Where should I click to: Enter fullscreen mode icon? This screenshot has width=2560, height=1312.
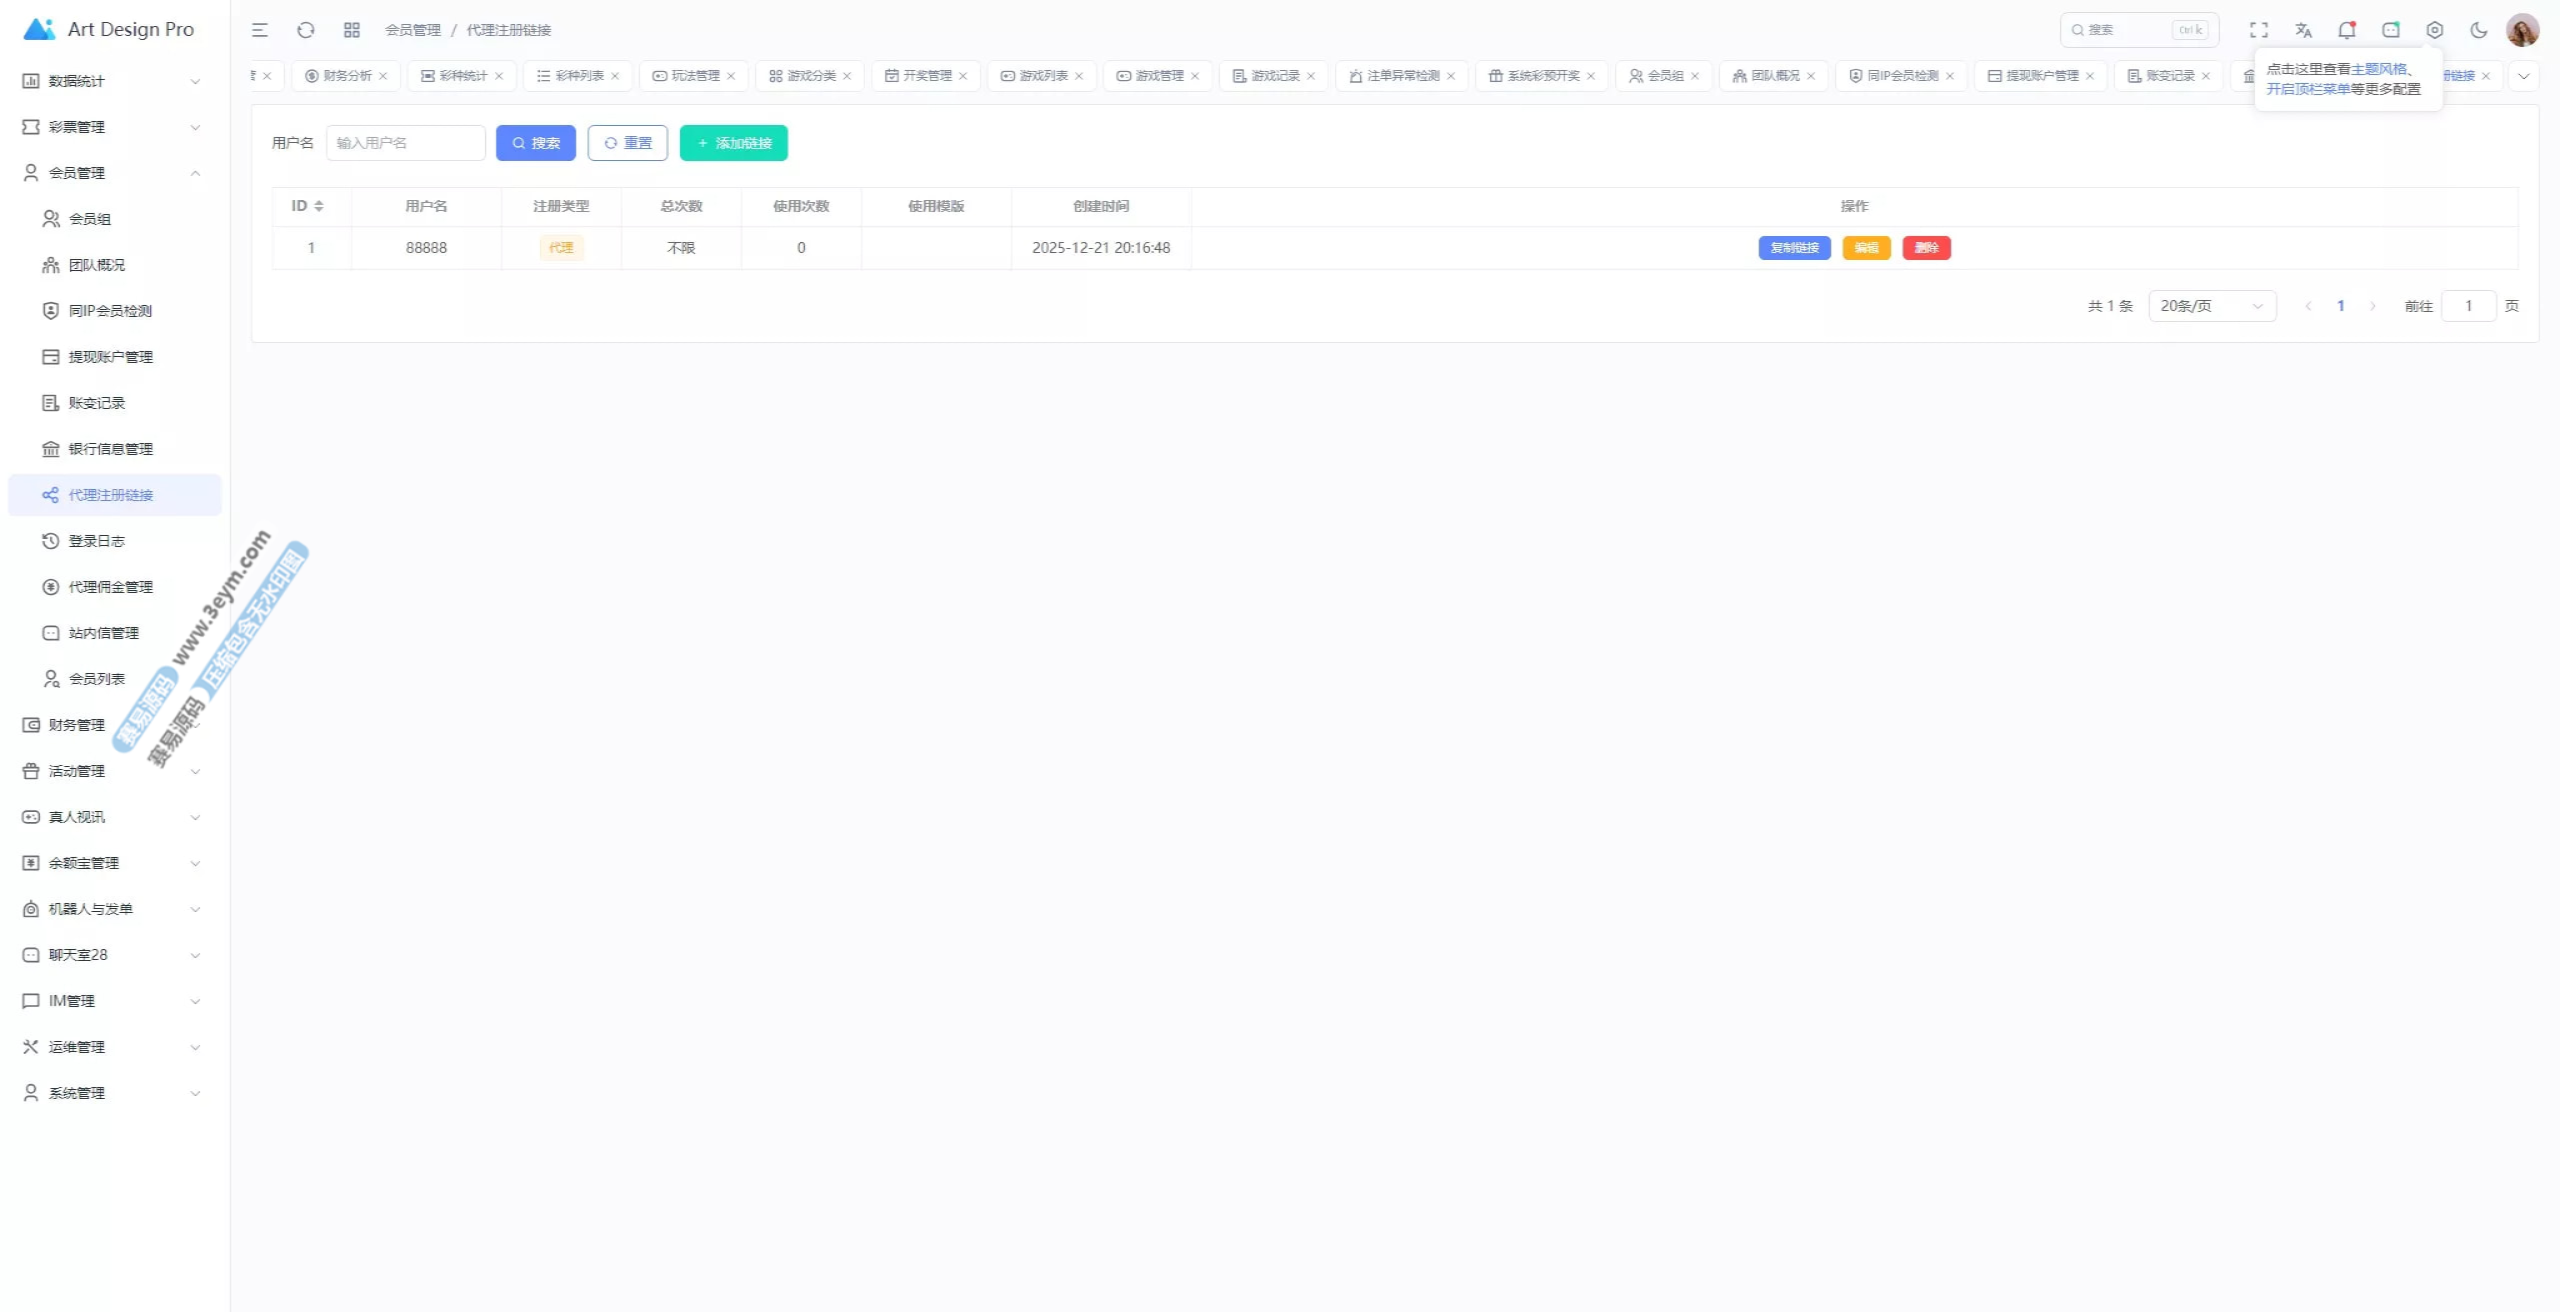2259,30
